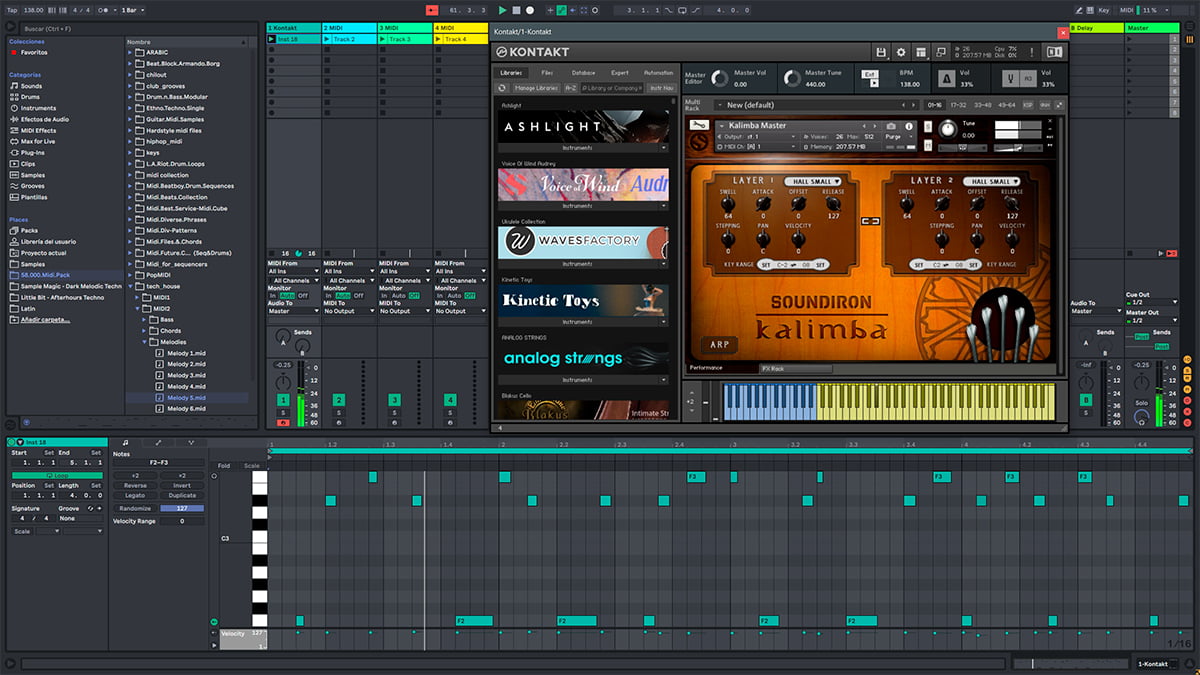Launch the Inst 18 clip
The image size is (1200, 675).
272,39
